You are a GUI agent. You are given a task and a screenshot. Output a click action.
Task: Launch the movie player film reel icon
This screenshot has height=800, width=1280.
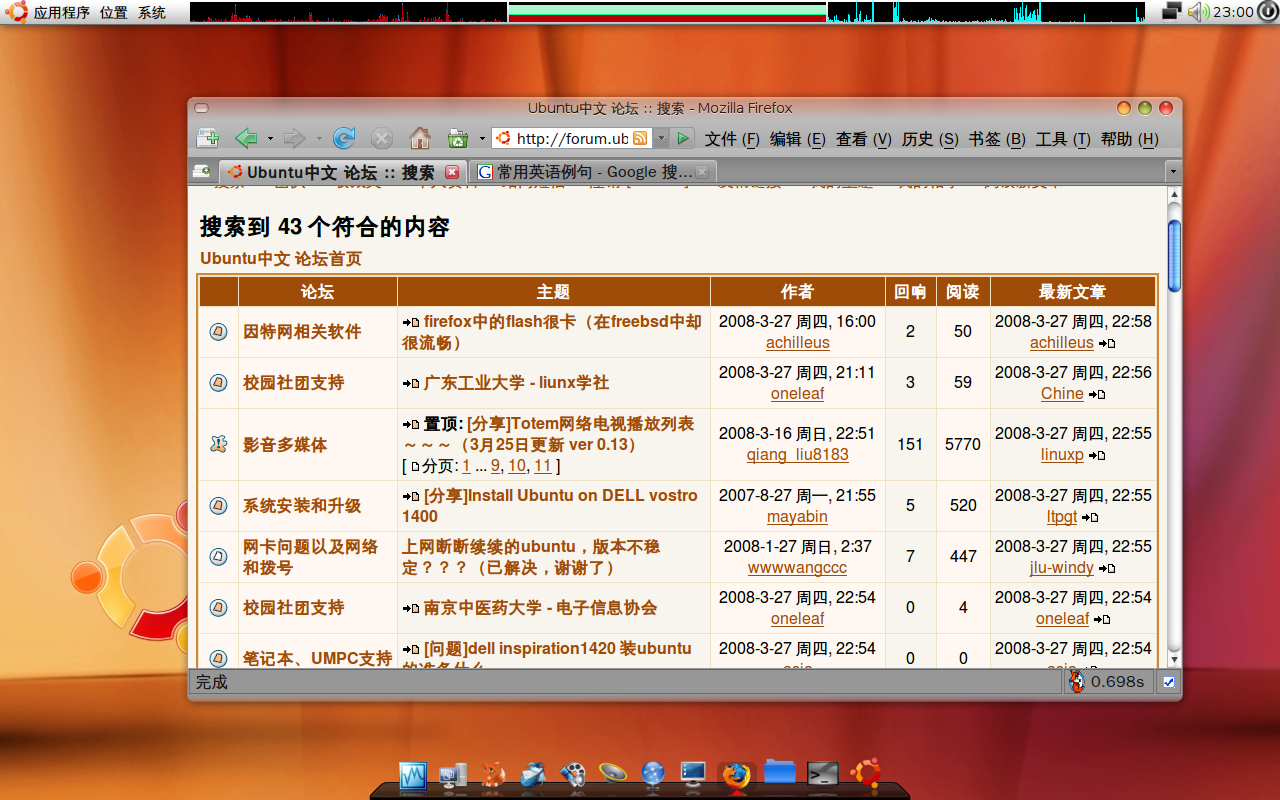[573, 774]
